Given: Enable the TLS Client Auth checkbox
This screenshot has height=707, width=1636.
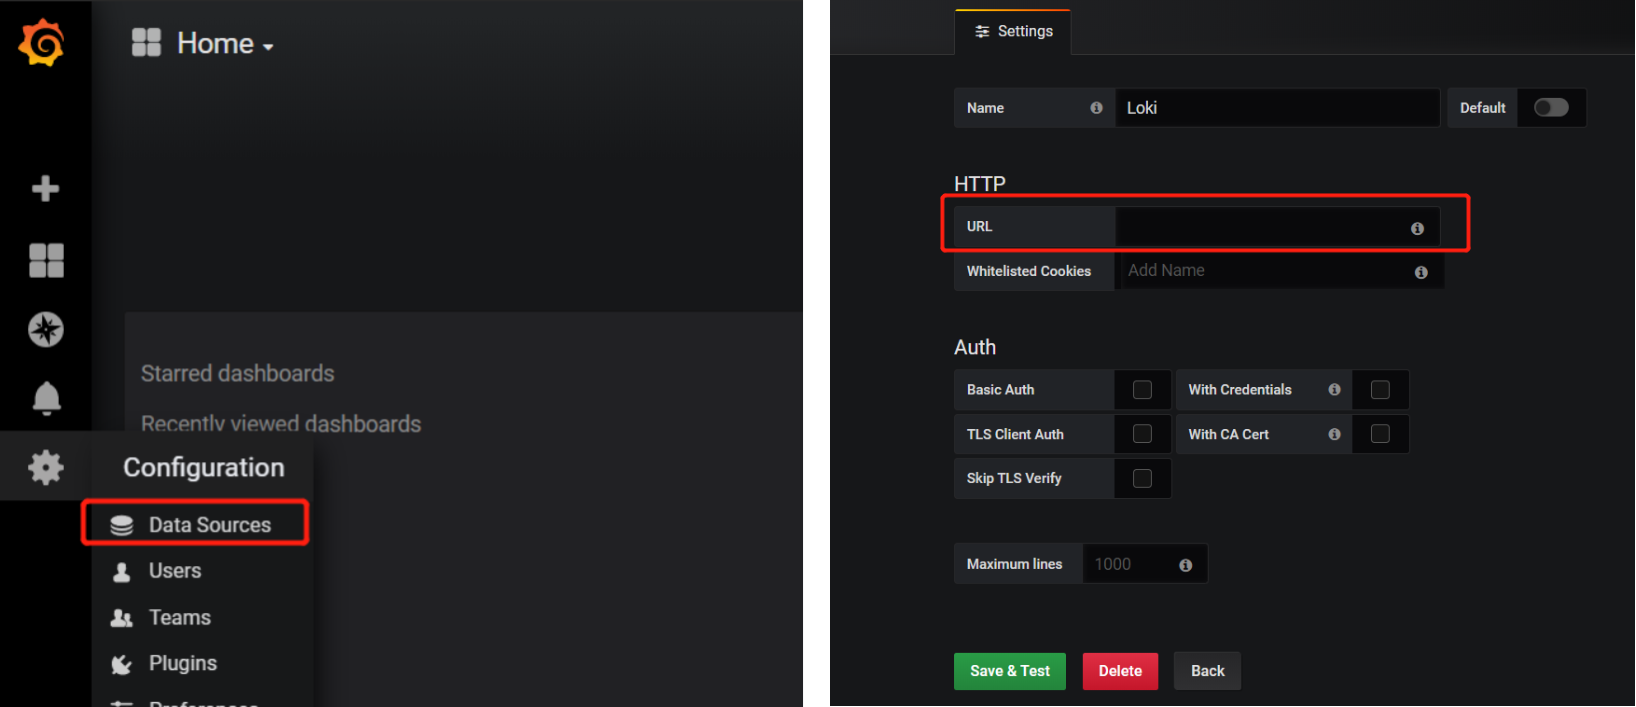Looking at the screenshot, I should coord(1142,434).
